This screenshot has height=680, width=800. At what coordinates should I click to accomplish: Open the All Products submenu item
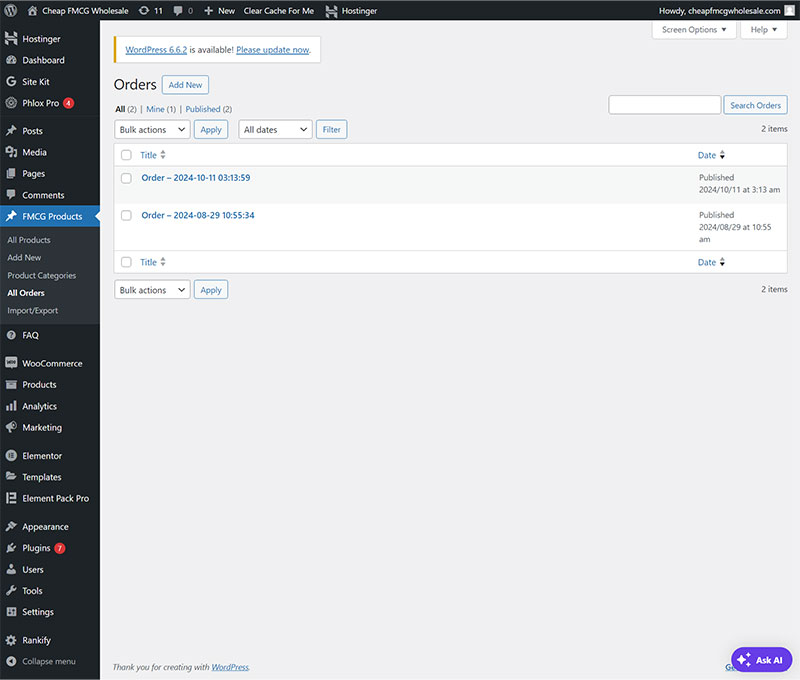tap(29, 240)
